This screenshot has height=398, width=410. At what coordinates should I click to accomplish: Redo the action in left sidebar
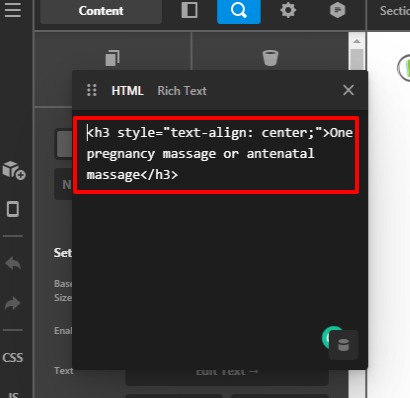tap(13, 303)
